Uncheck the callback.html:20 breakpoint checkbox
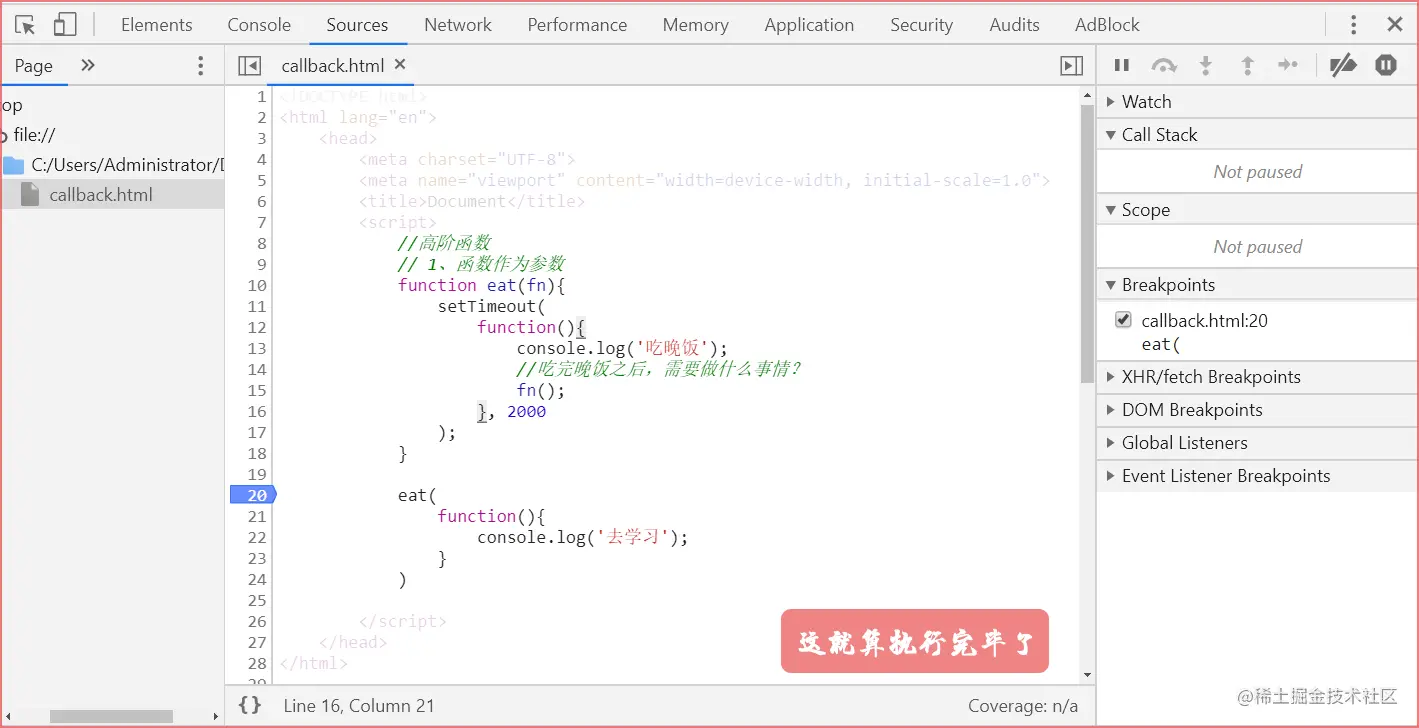The width and height of the screenshot is (1419, 728). tap(1123, 320)
